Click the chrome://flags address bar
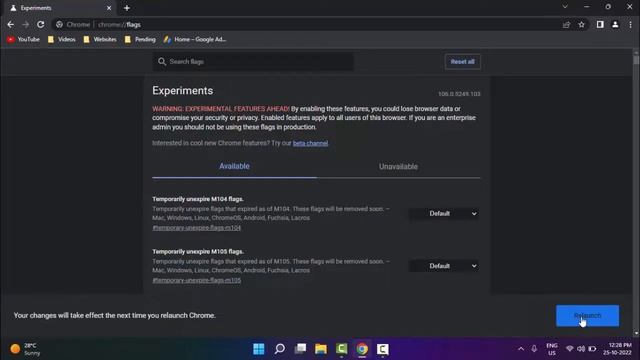Screen dimensions: 640x360 [306, 24]
